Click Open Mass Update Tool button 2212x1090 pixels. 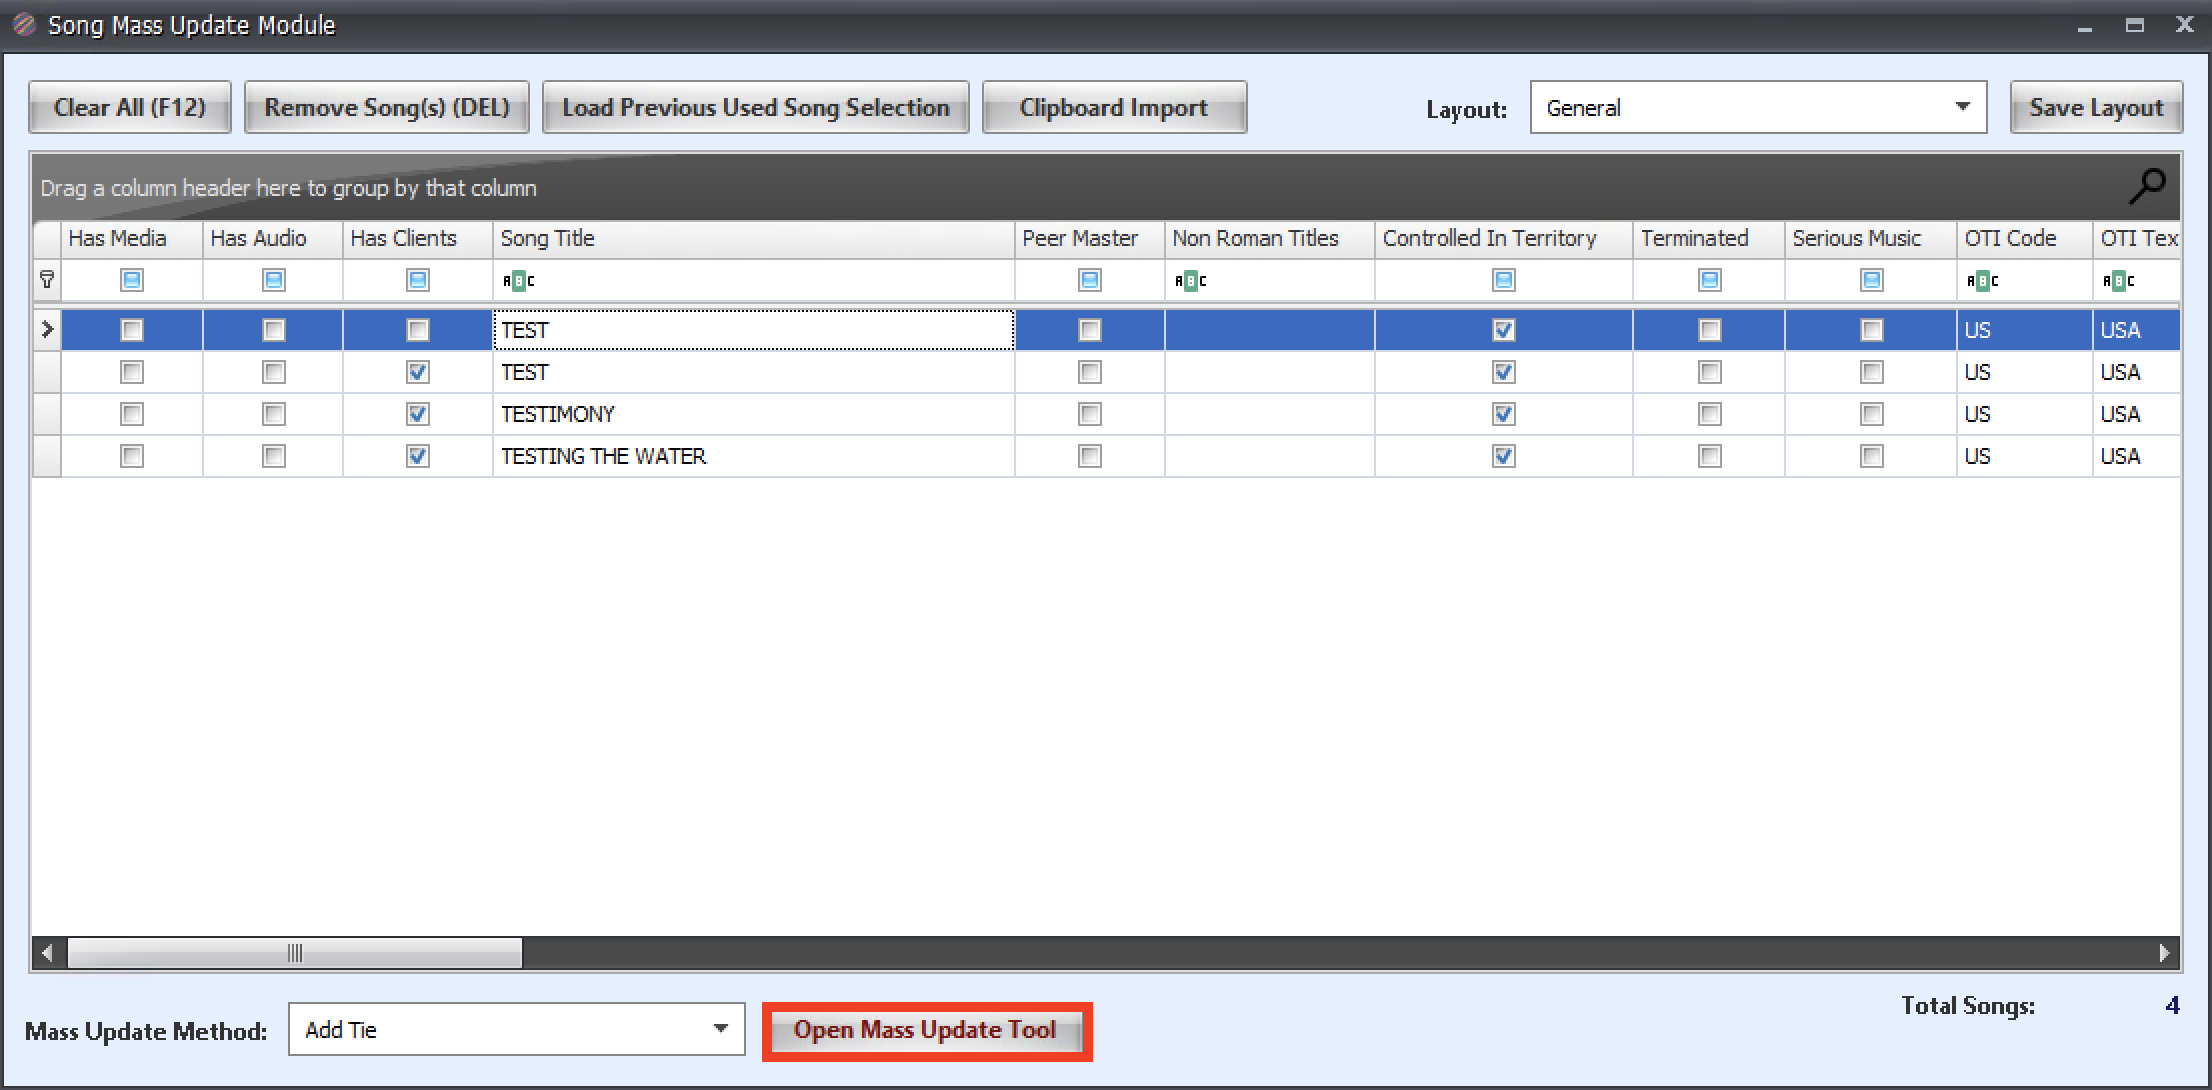click(x=925, y=1031)
